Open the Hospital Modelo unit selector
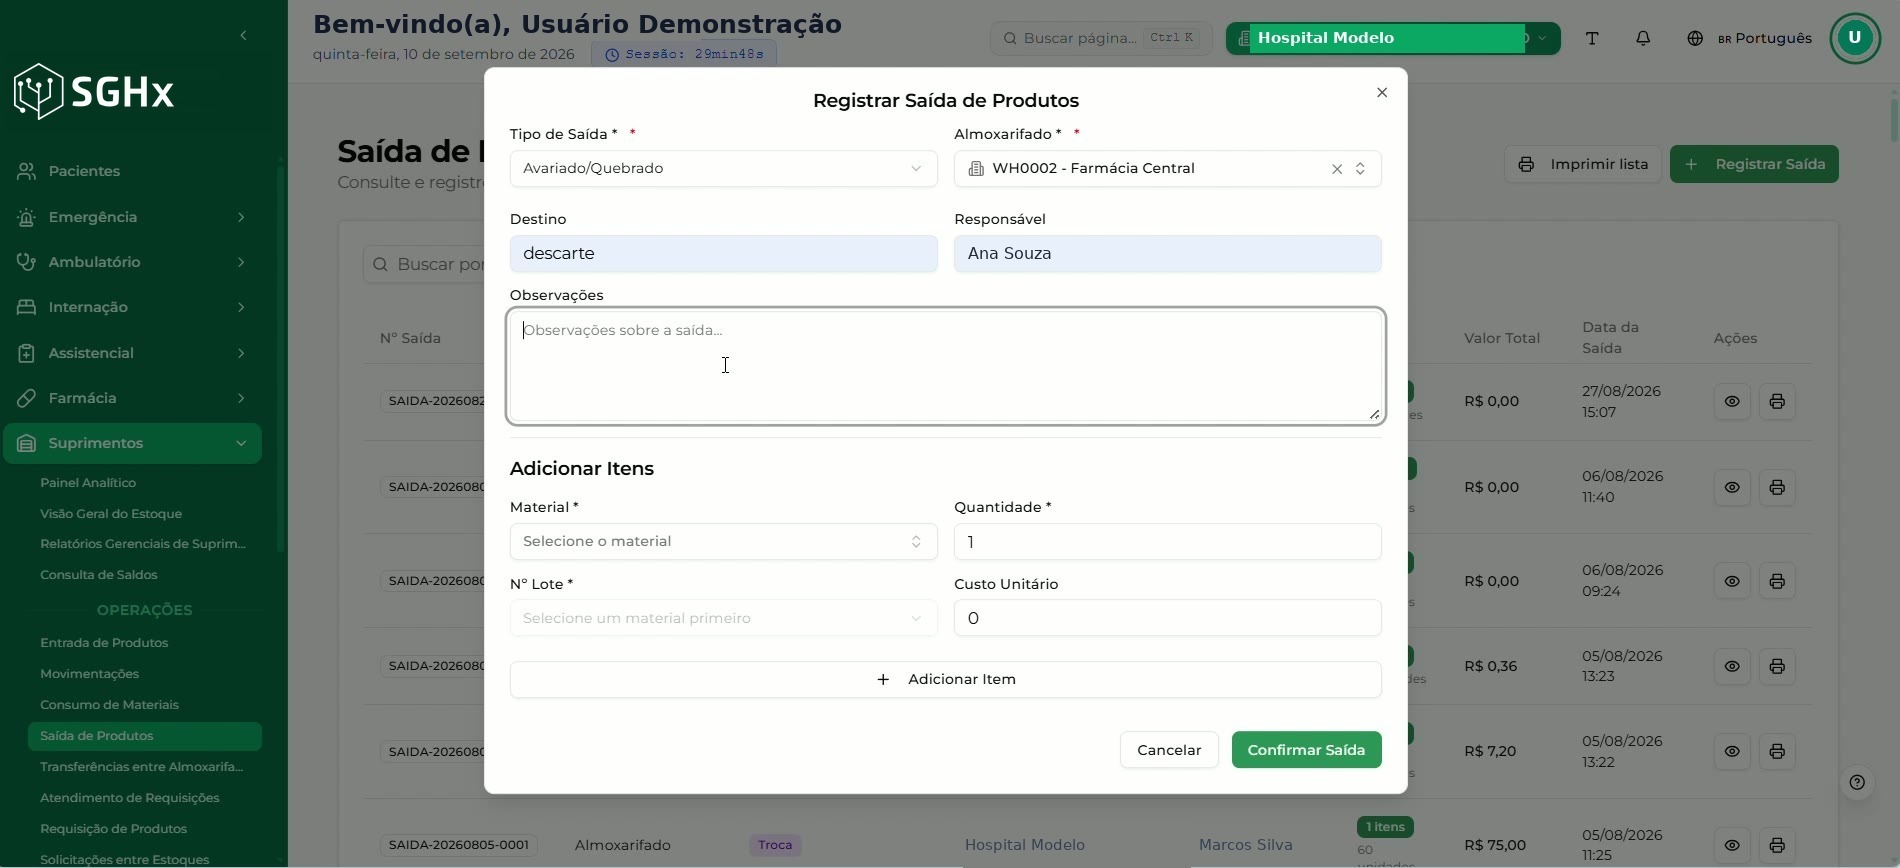Screen dimensions: 1900x868 click(1392, 38)
